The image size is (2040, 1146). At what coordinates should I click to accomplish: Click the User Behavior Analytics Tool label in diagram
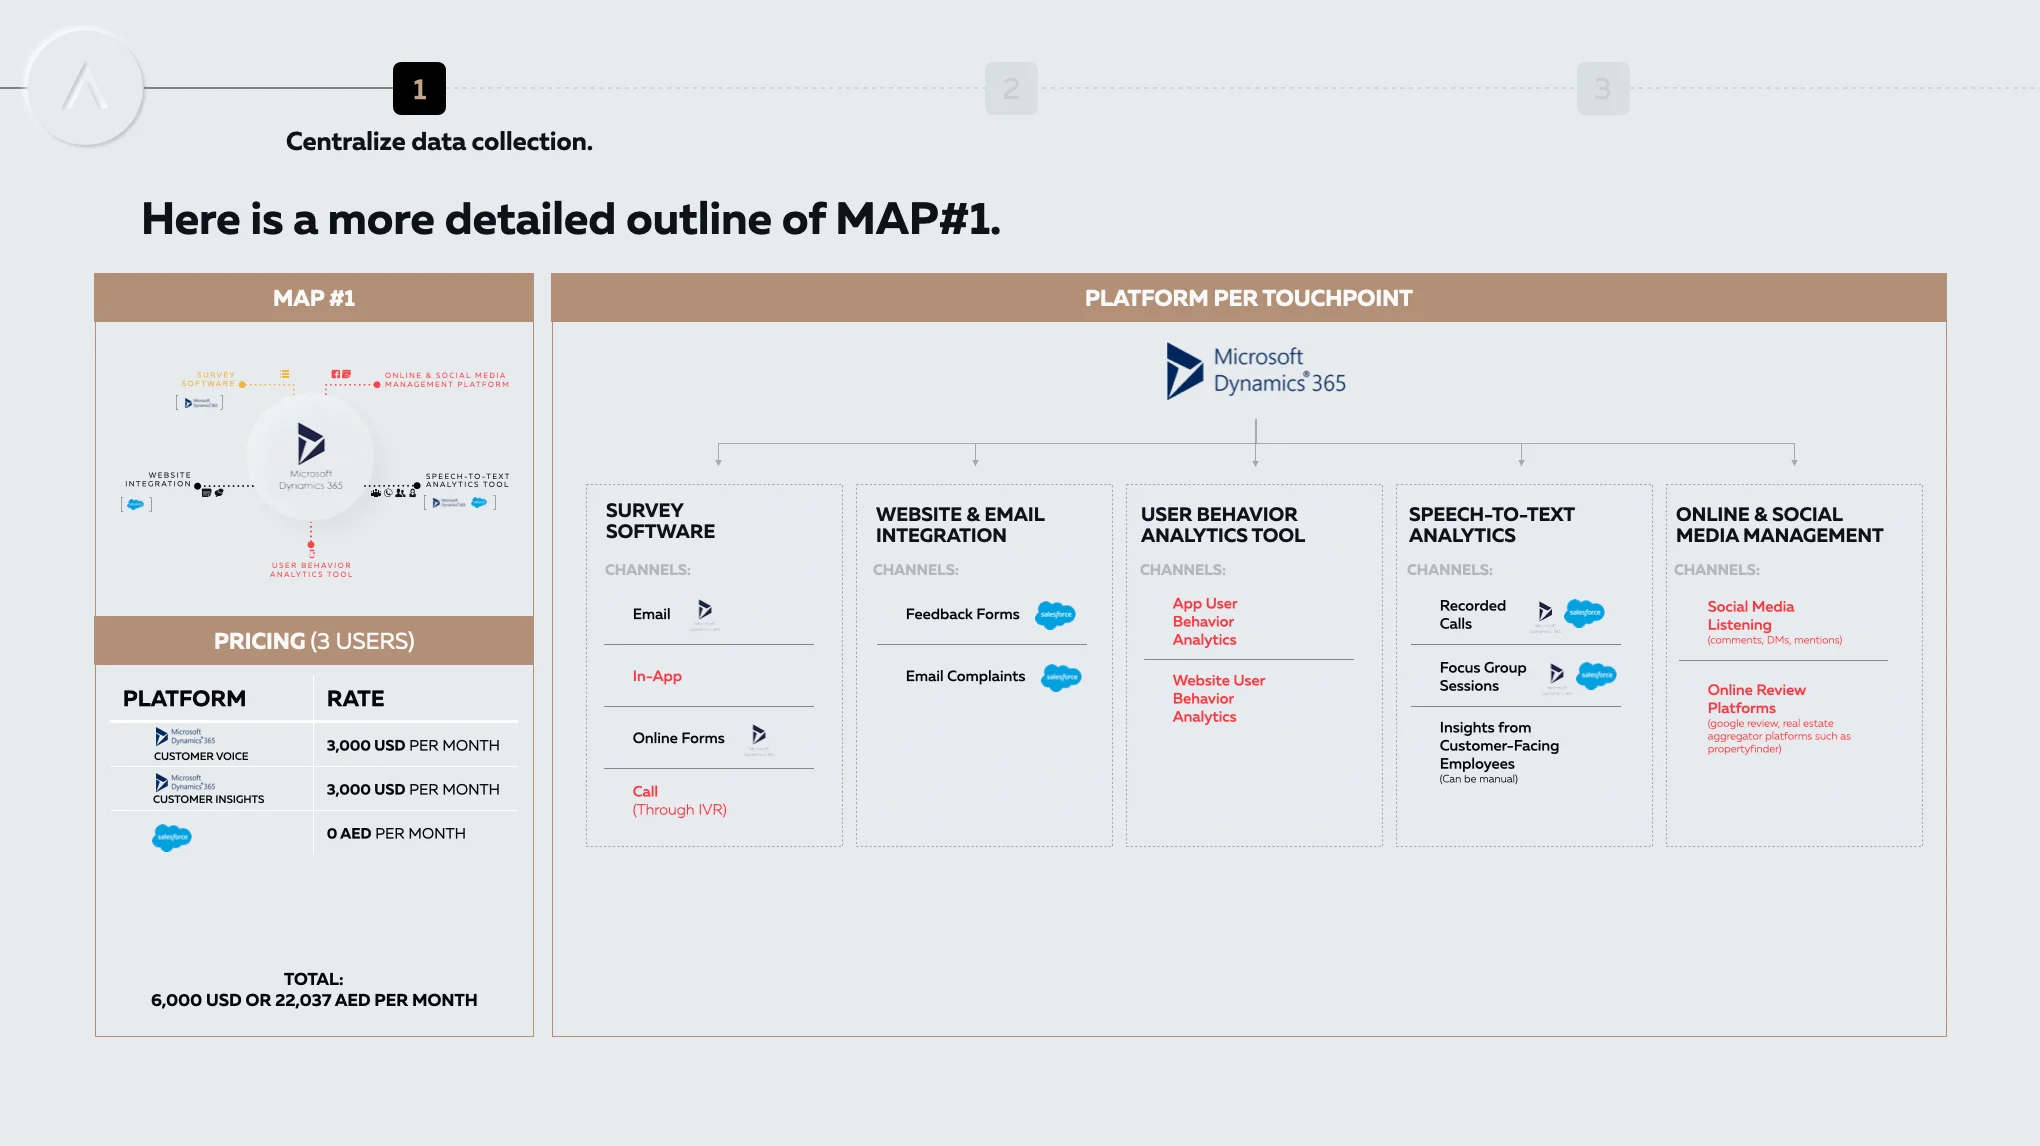(311, 570)
